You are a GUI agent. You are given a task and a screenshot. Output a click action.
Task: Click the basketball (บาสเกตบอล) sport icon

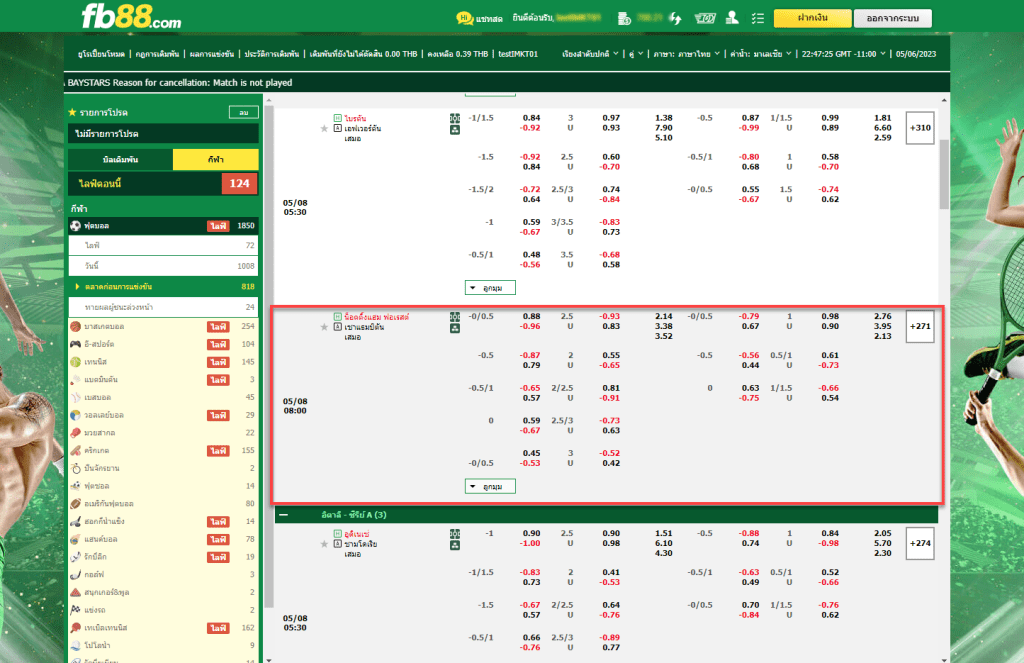point(75,326)
